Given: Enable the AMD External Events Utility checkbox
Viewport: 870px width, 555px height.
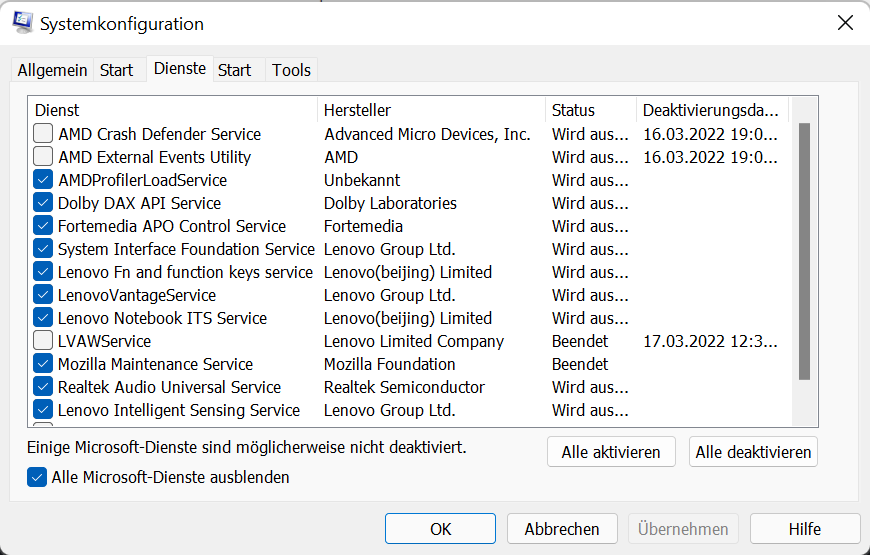Looking at the screenshot, I should pyautogui.click(x=43, y=157).
